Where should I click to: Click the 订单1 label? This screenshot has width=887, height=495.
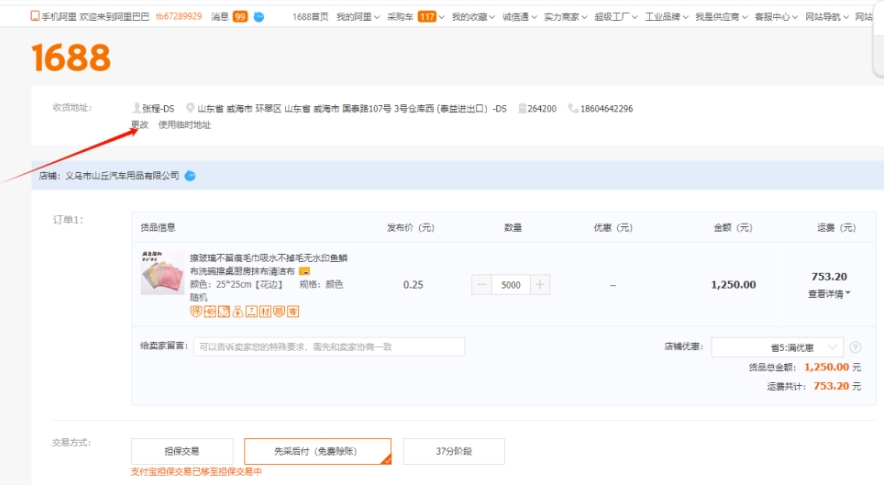click(x=68, y=219)
